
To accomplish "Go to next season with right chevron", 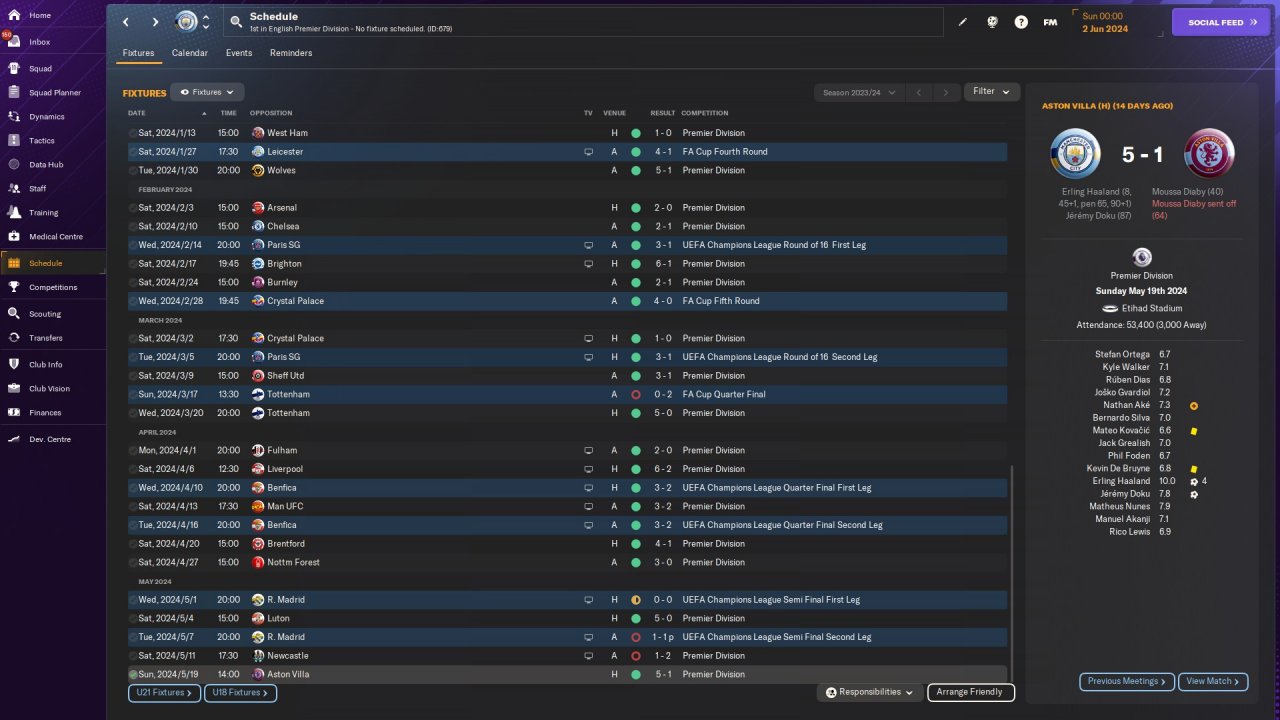I will click(x=946, y=93).
